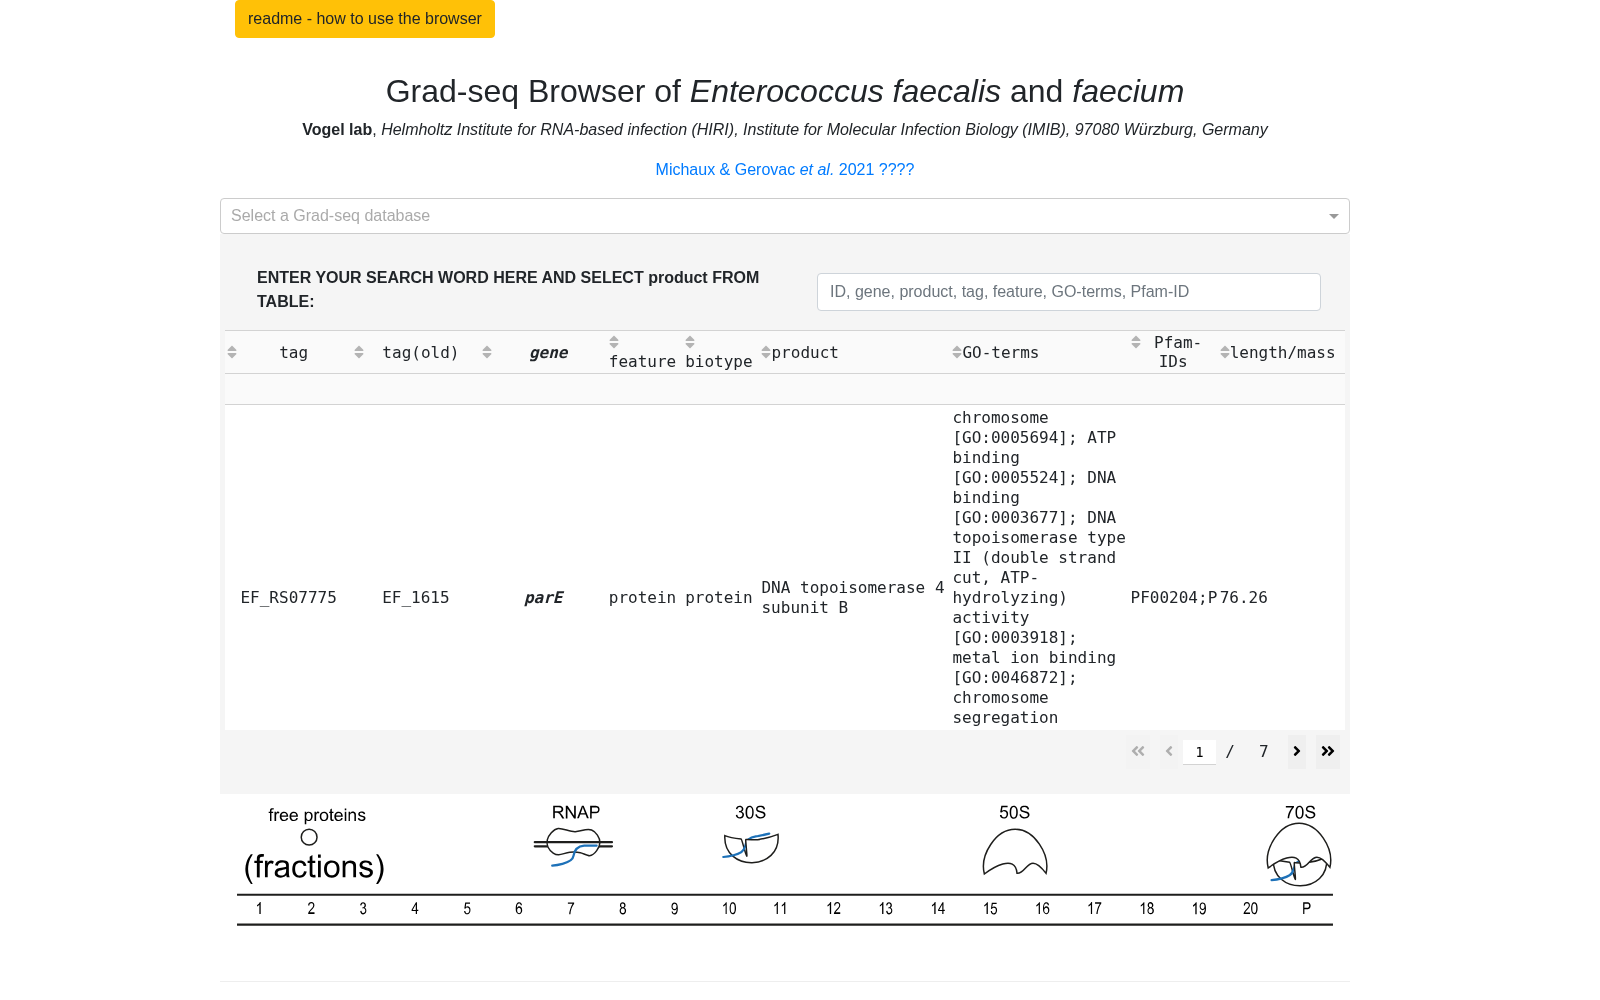Screen dimensions: 1600x1000
Task: Click the 76.26 length/mass value
Action: (1244, 598)
